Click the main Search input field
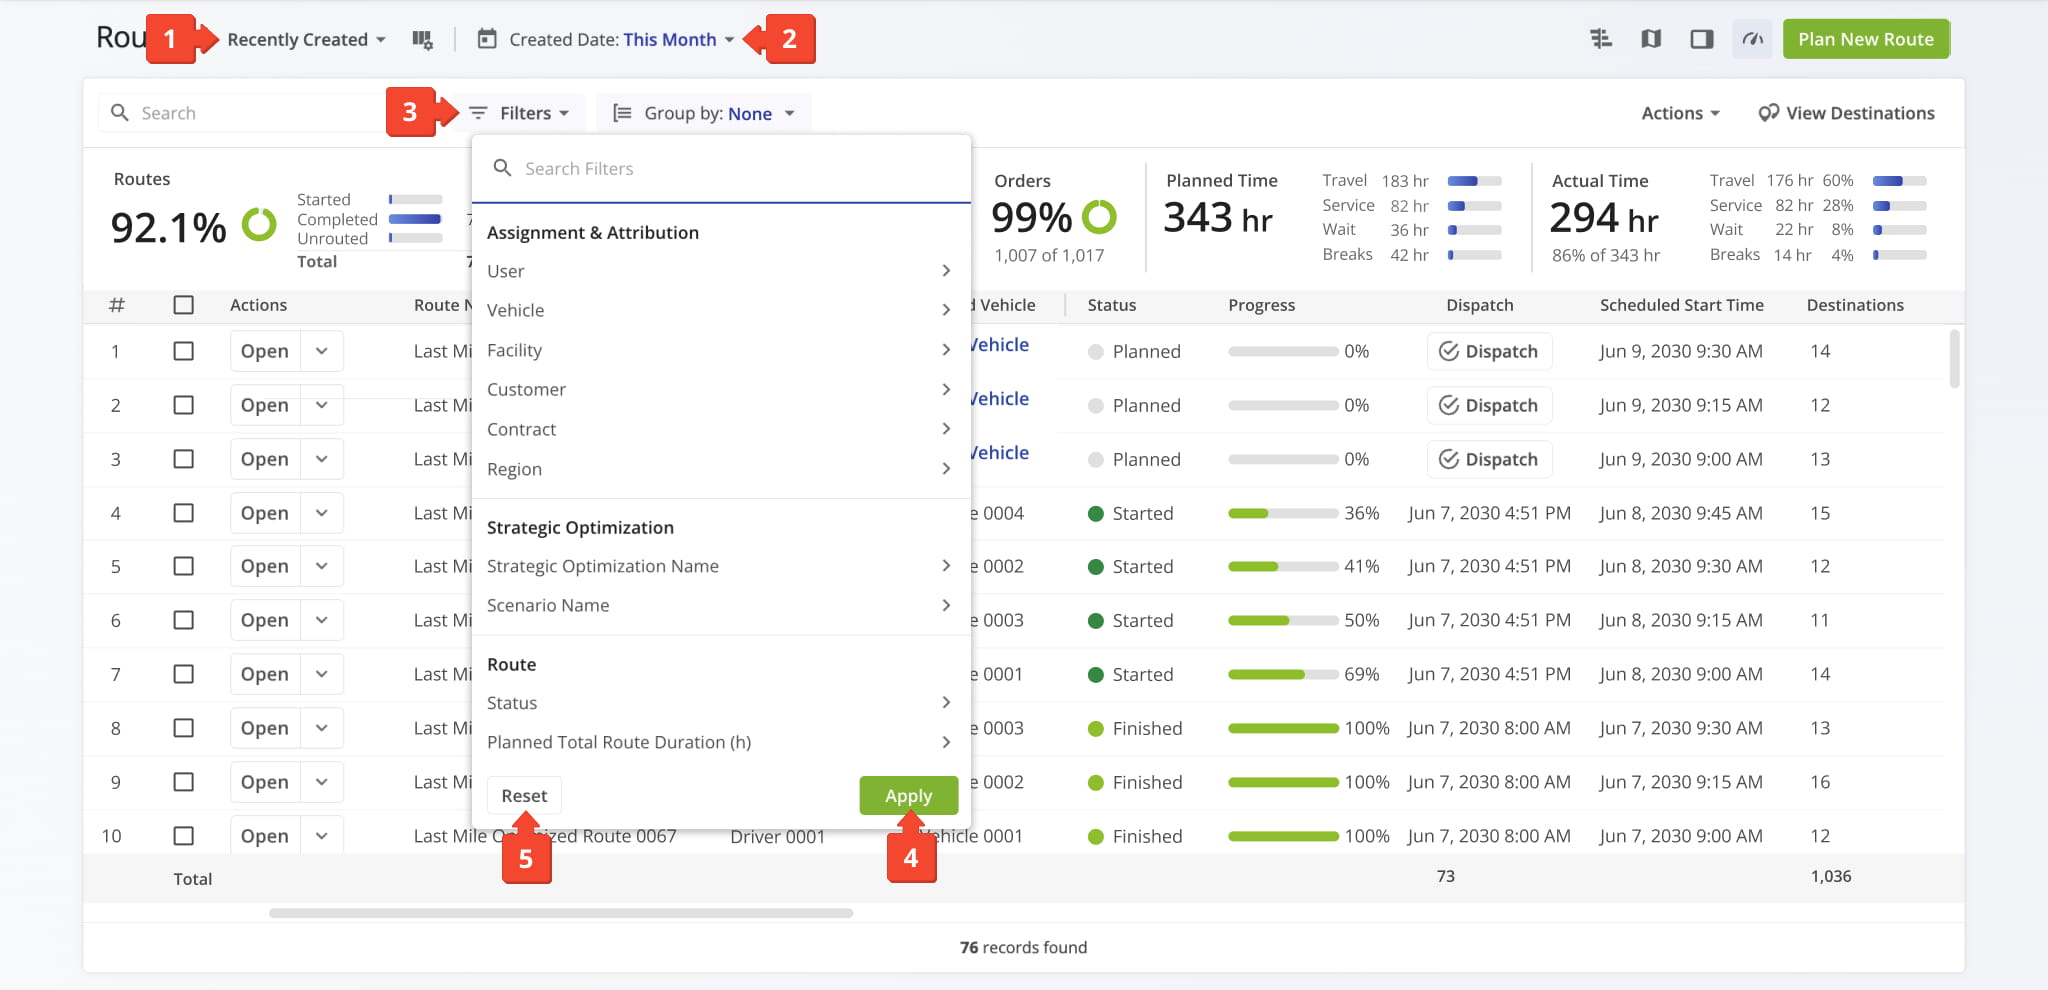The image size is (2048, 990). click(x=245, y=113)
